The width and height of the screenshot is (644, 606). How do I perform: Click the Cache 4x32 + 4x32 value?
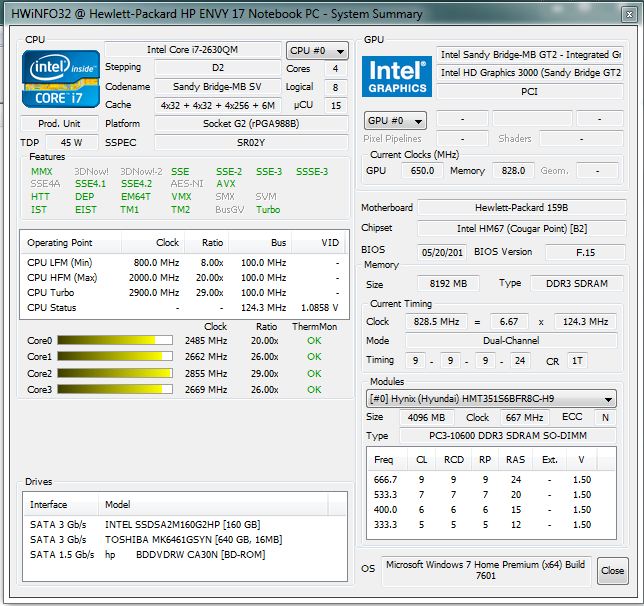(x=218, y=106)
